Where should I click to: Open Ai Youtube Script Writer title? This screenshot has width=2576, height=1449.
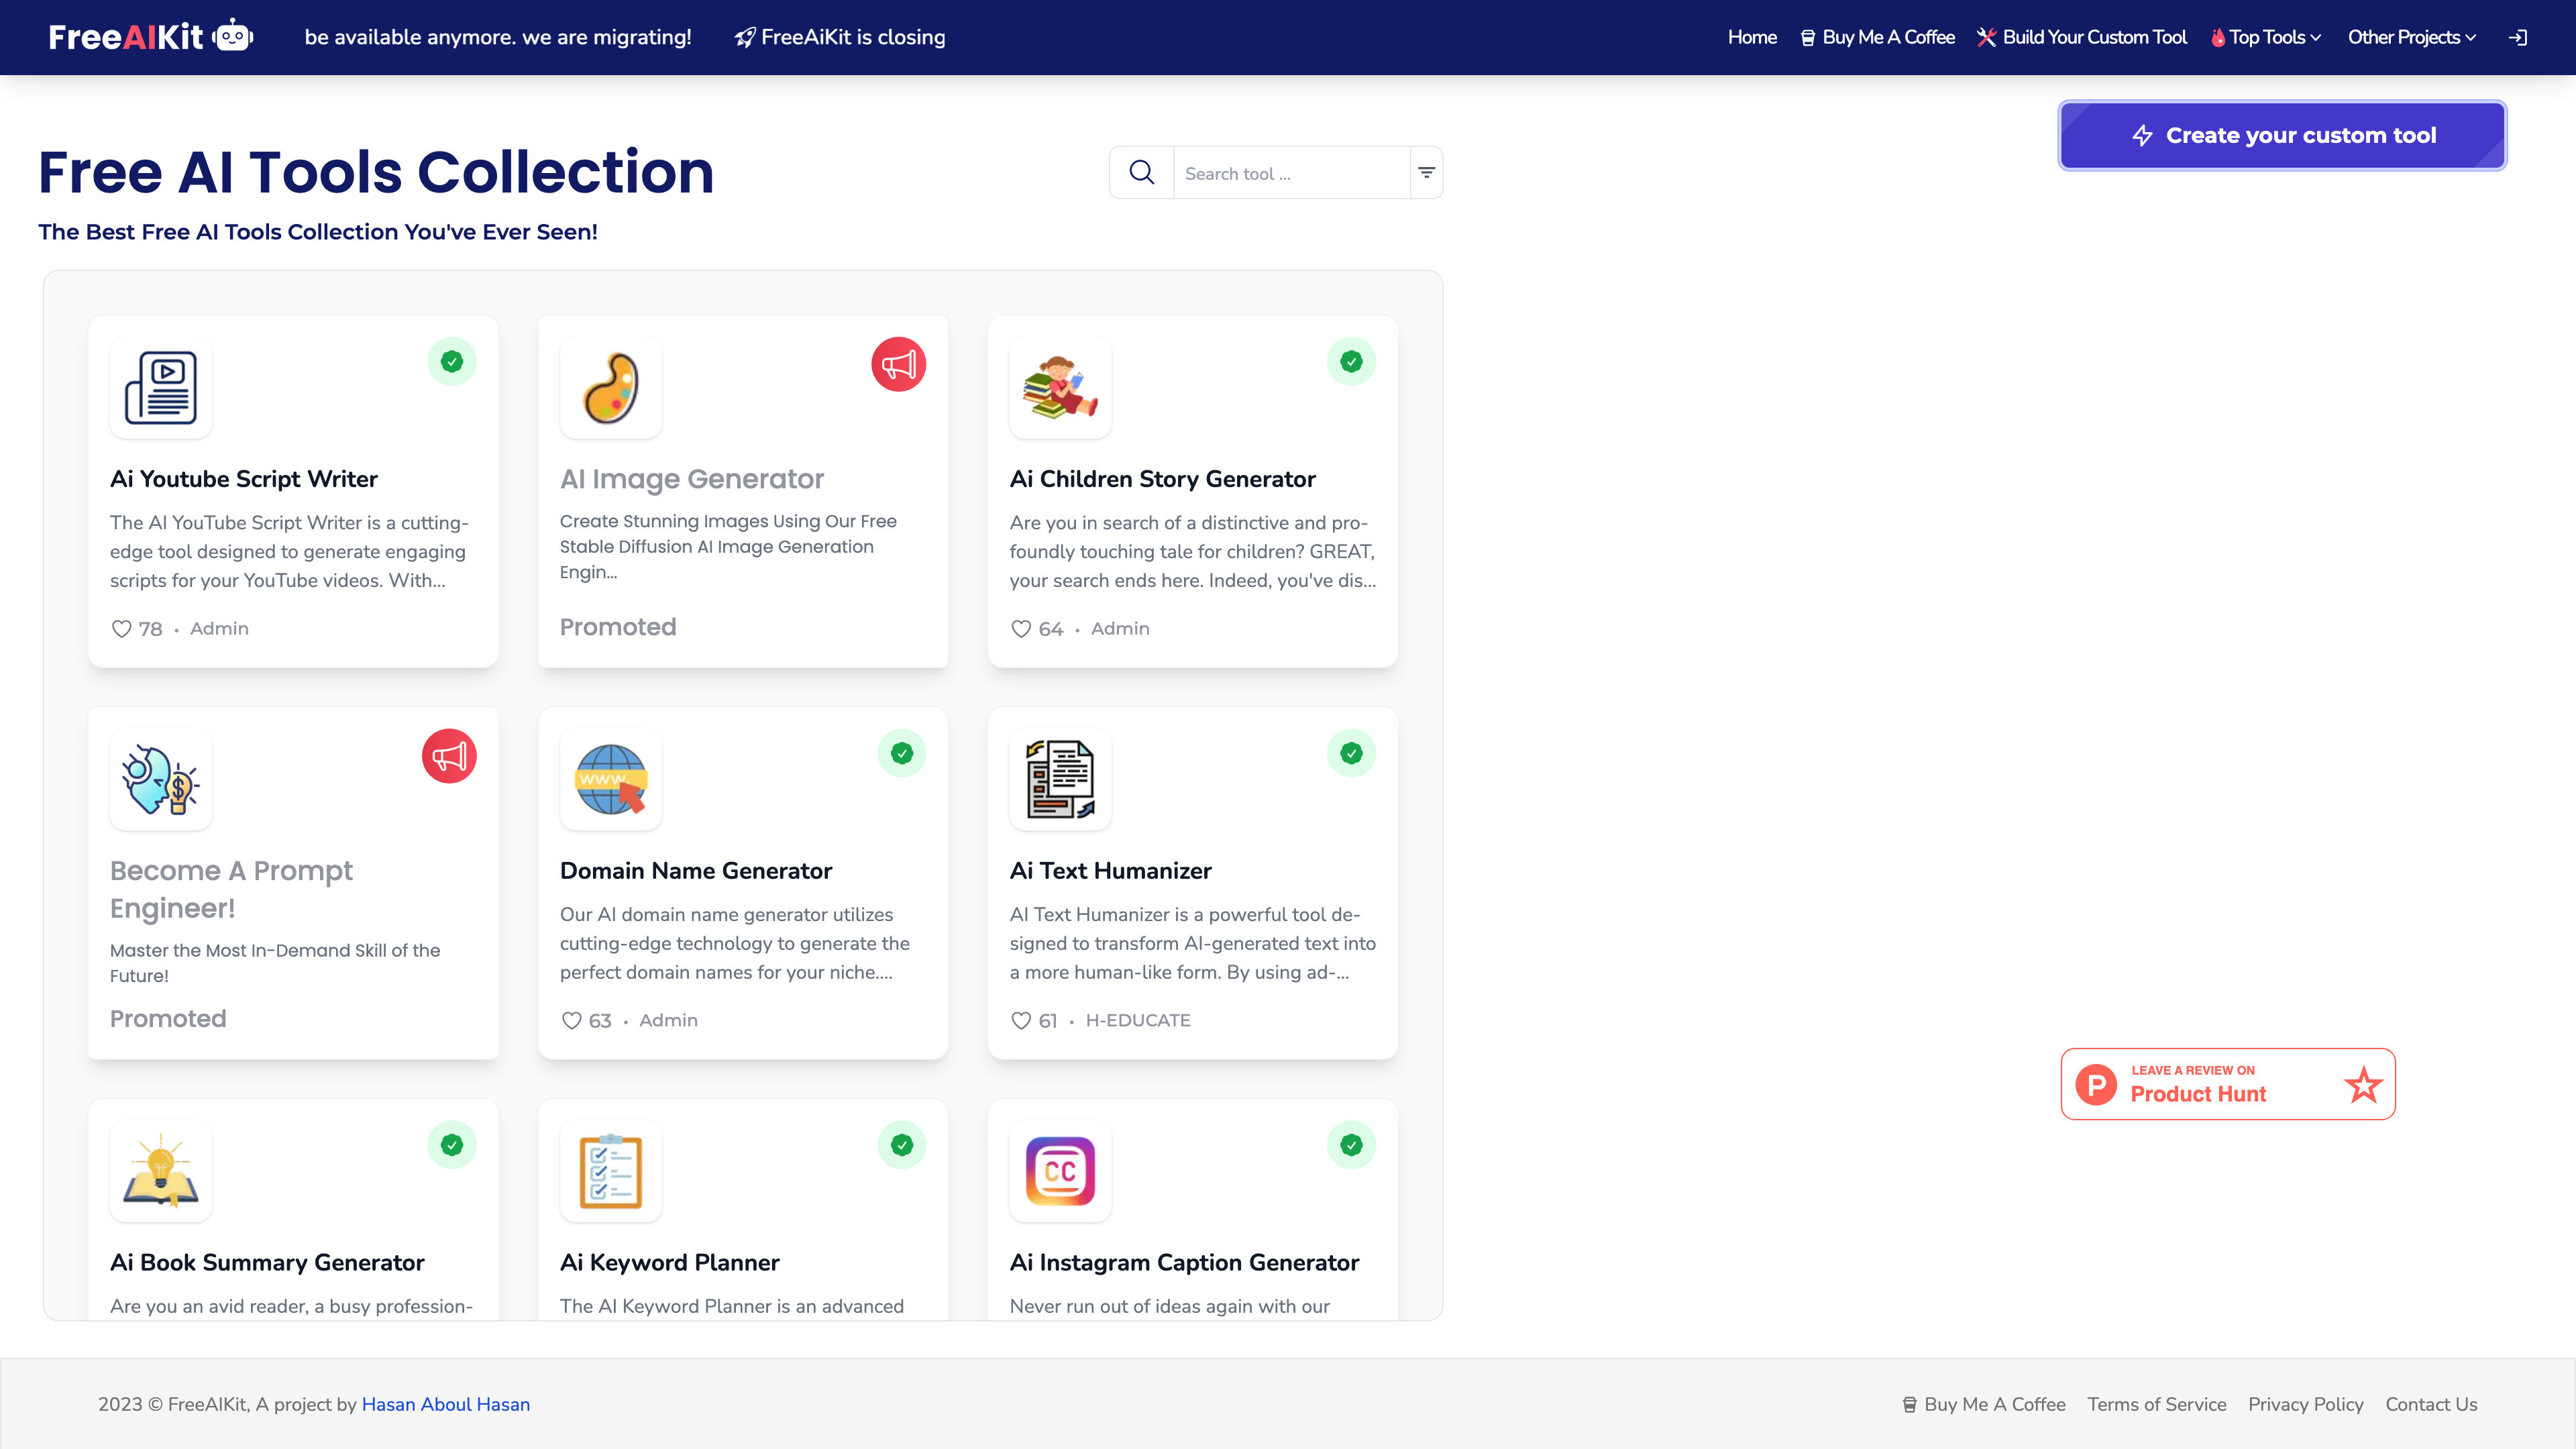coord(244,479)
